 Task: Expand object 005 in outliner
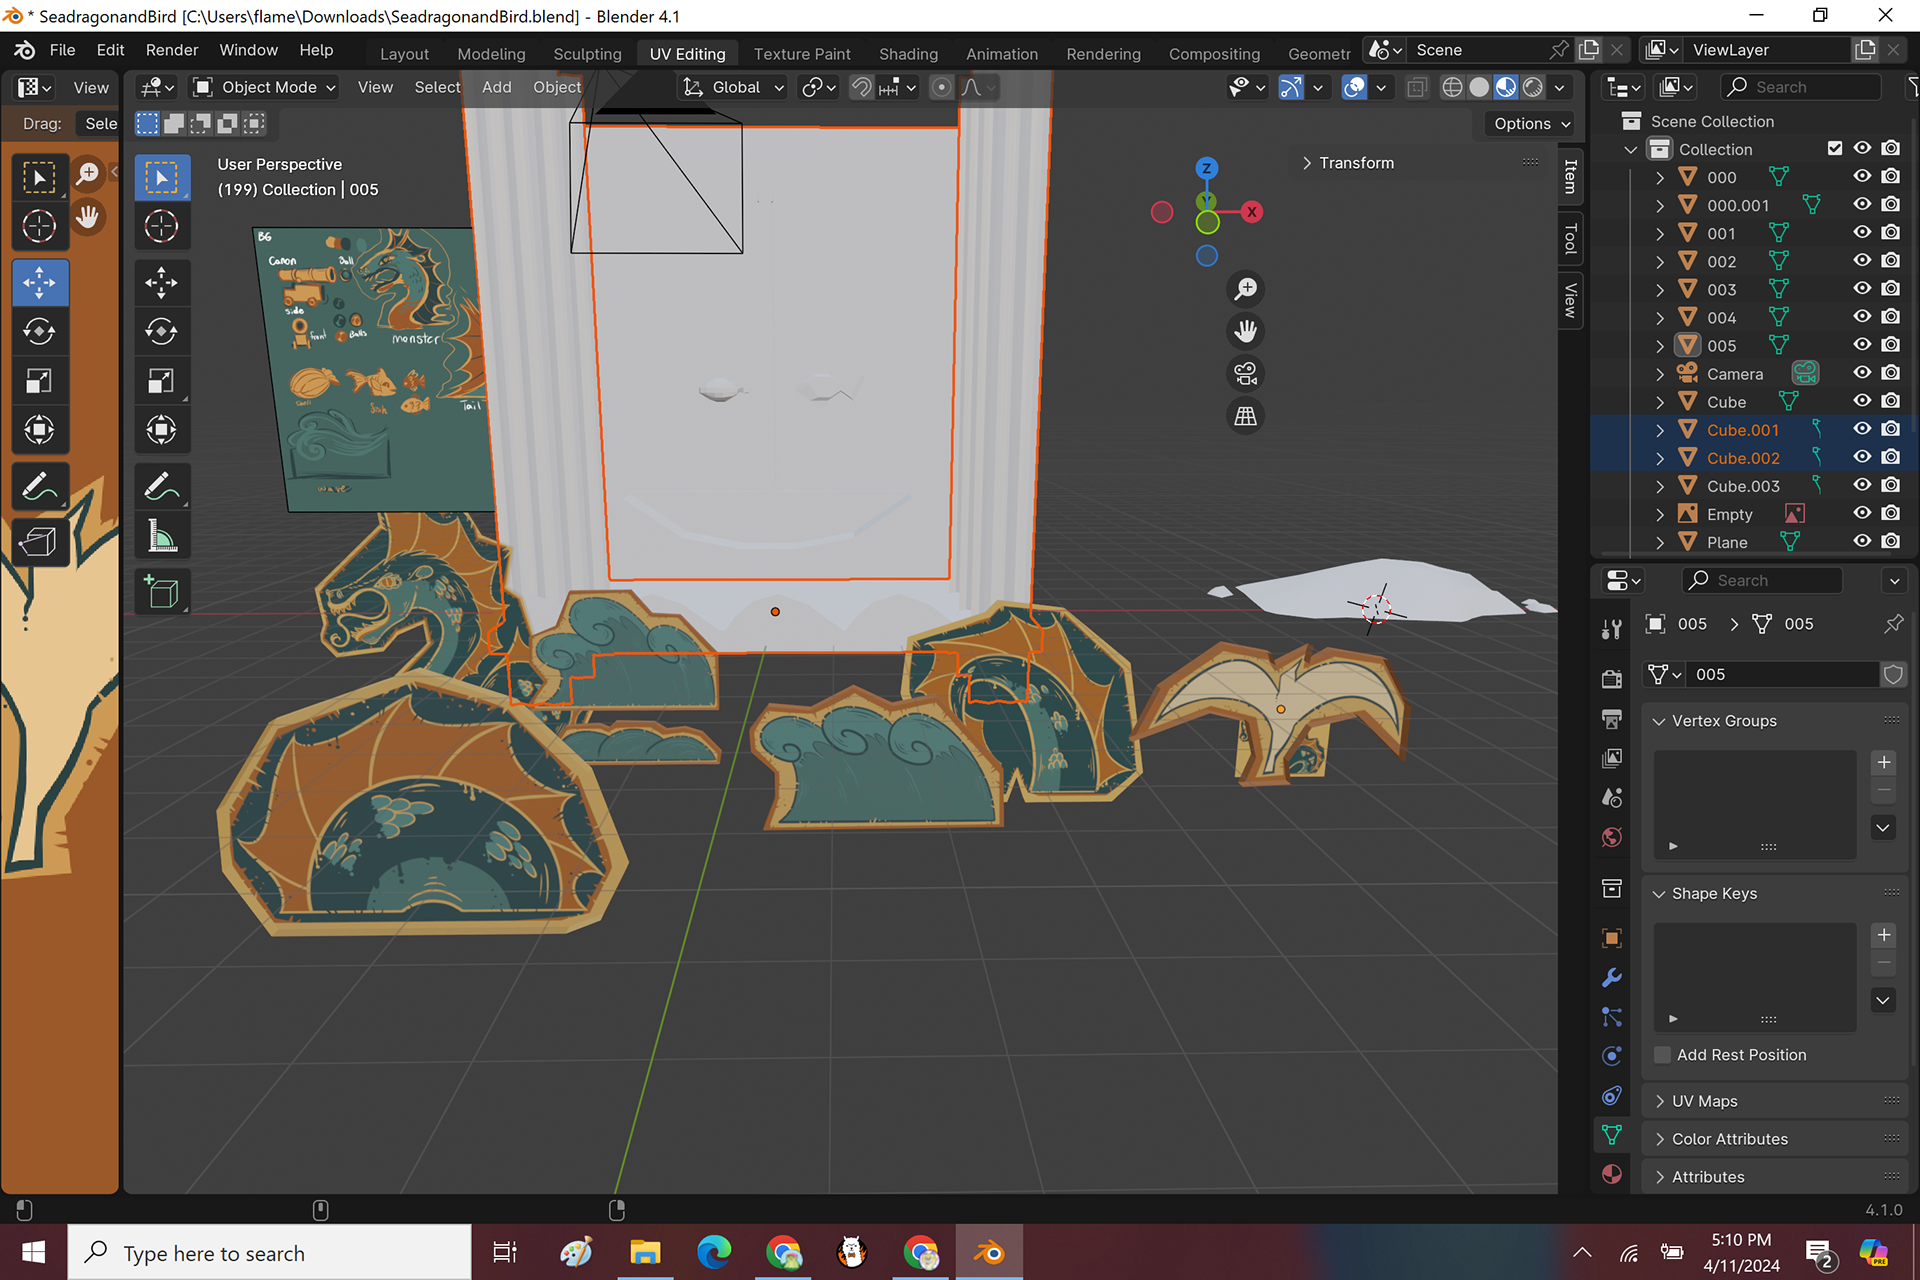click(x=1660, y=346)
